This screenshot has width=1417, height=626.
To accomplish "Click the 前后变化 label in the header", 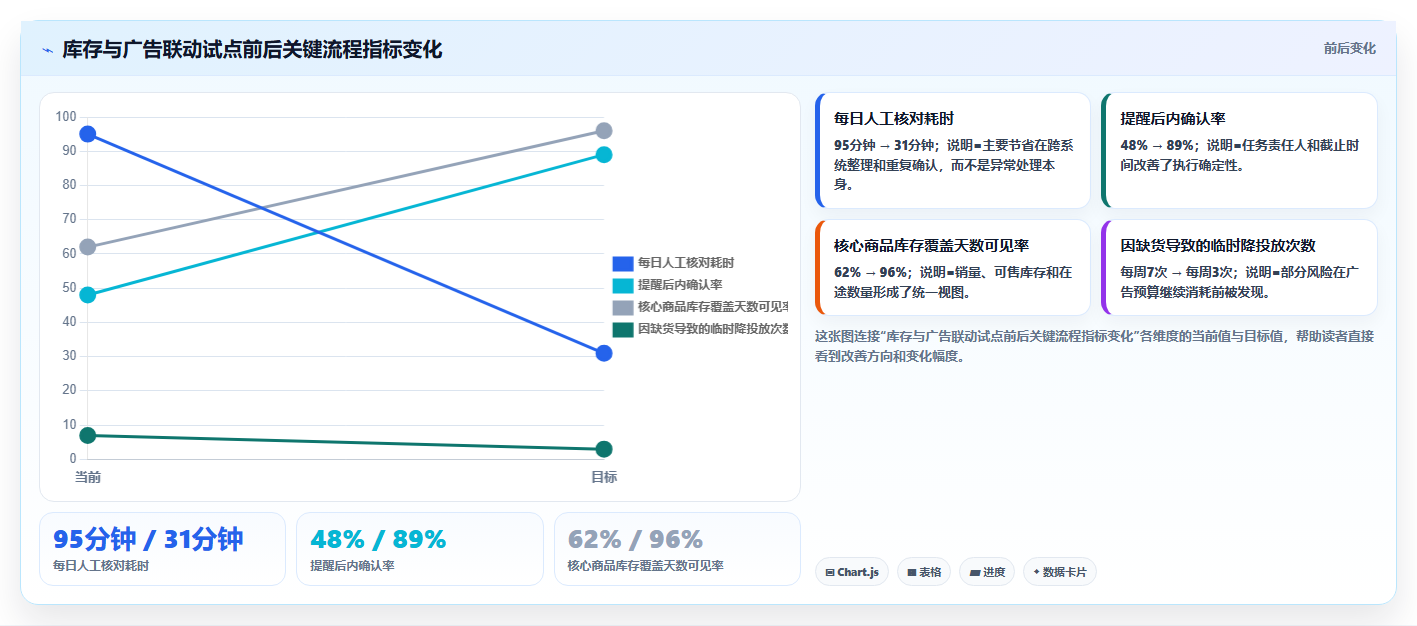I will point(1349,48).
